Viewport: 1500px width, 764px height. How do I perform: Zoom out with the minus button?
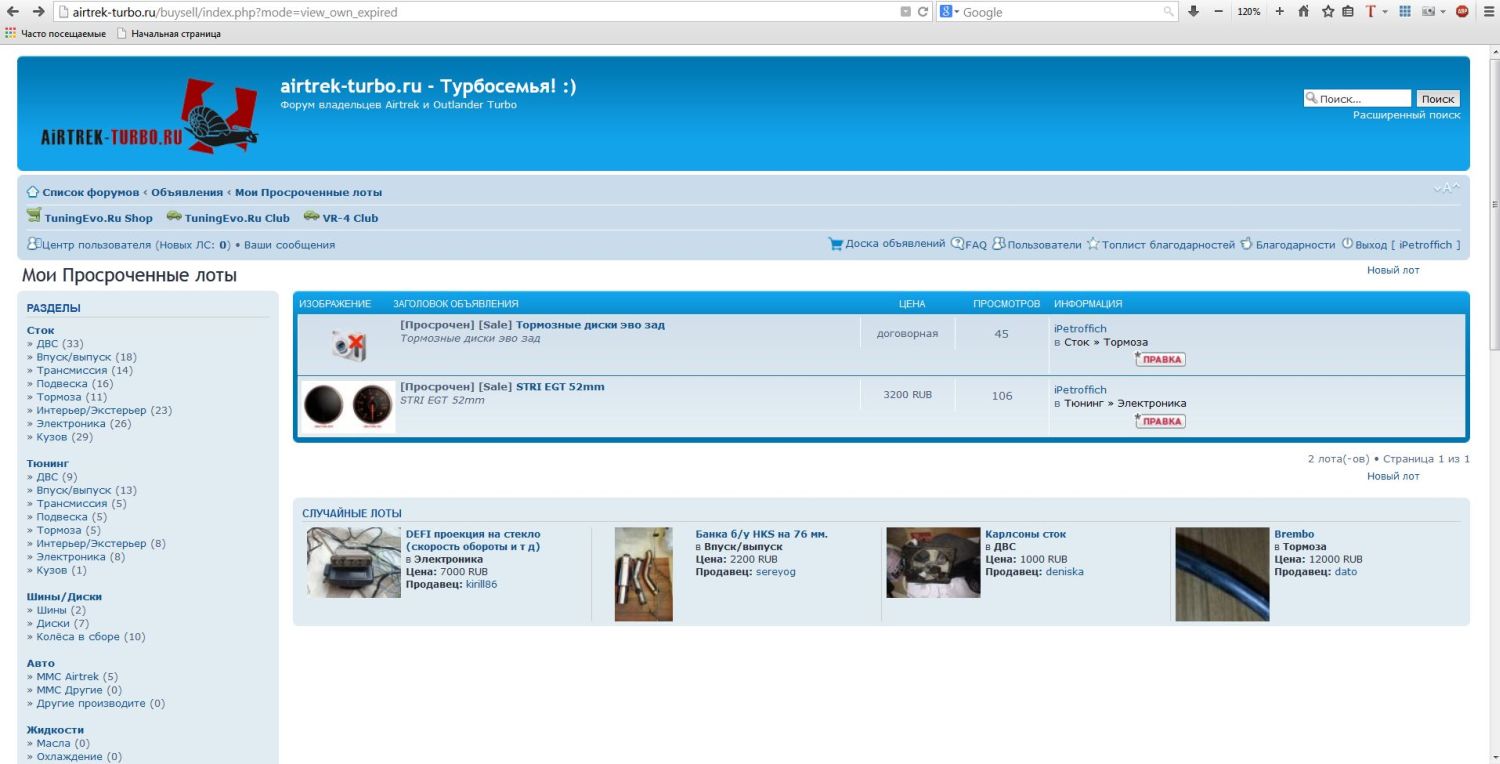[1218, 12]
